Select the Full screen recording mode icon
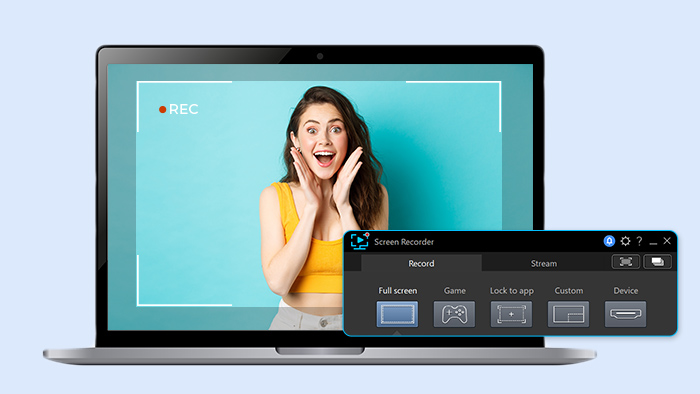The image size is (700, 394). click(397, 314)
